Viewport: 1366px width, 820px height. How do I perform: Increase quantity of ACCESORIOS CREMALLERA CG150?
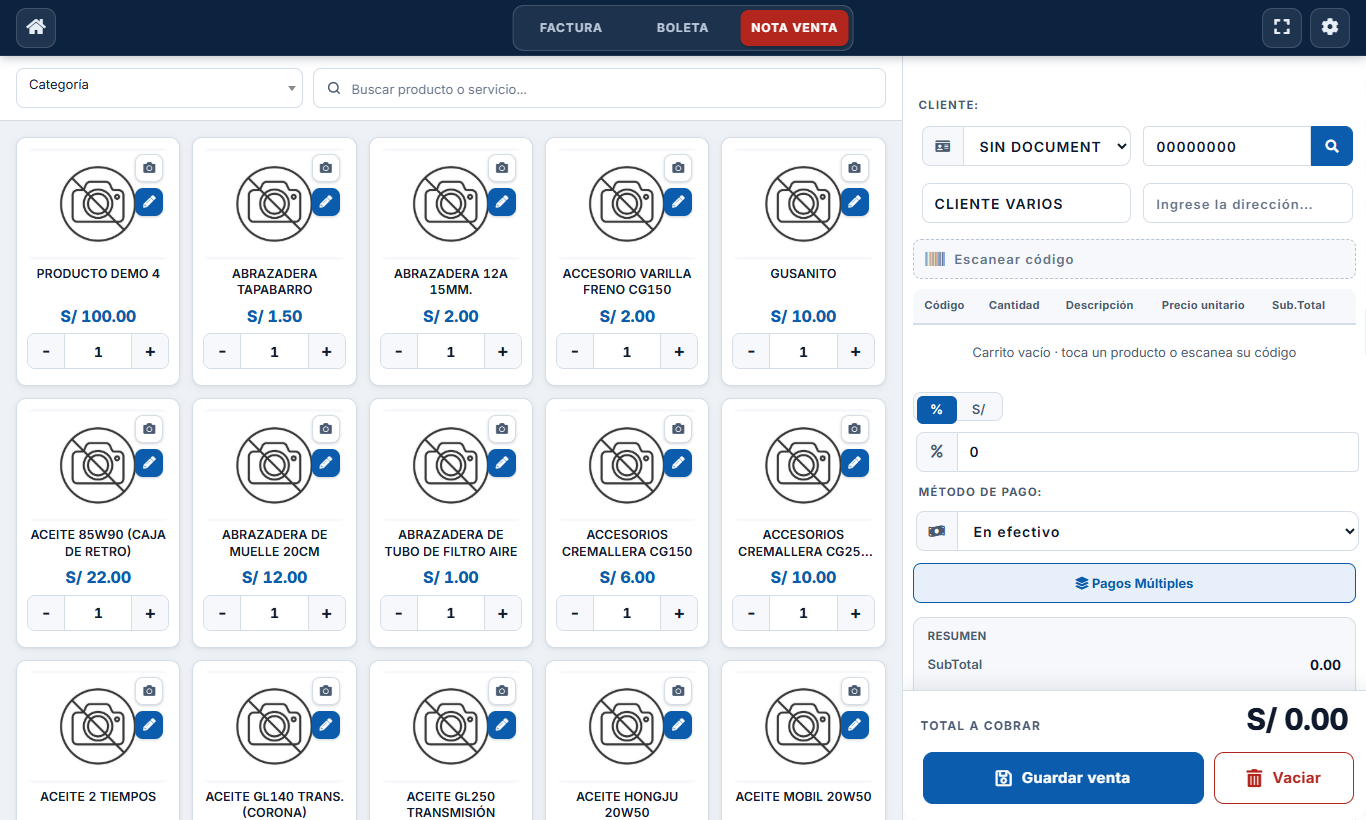(x=679, y=613)
